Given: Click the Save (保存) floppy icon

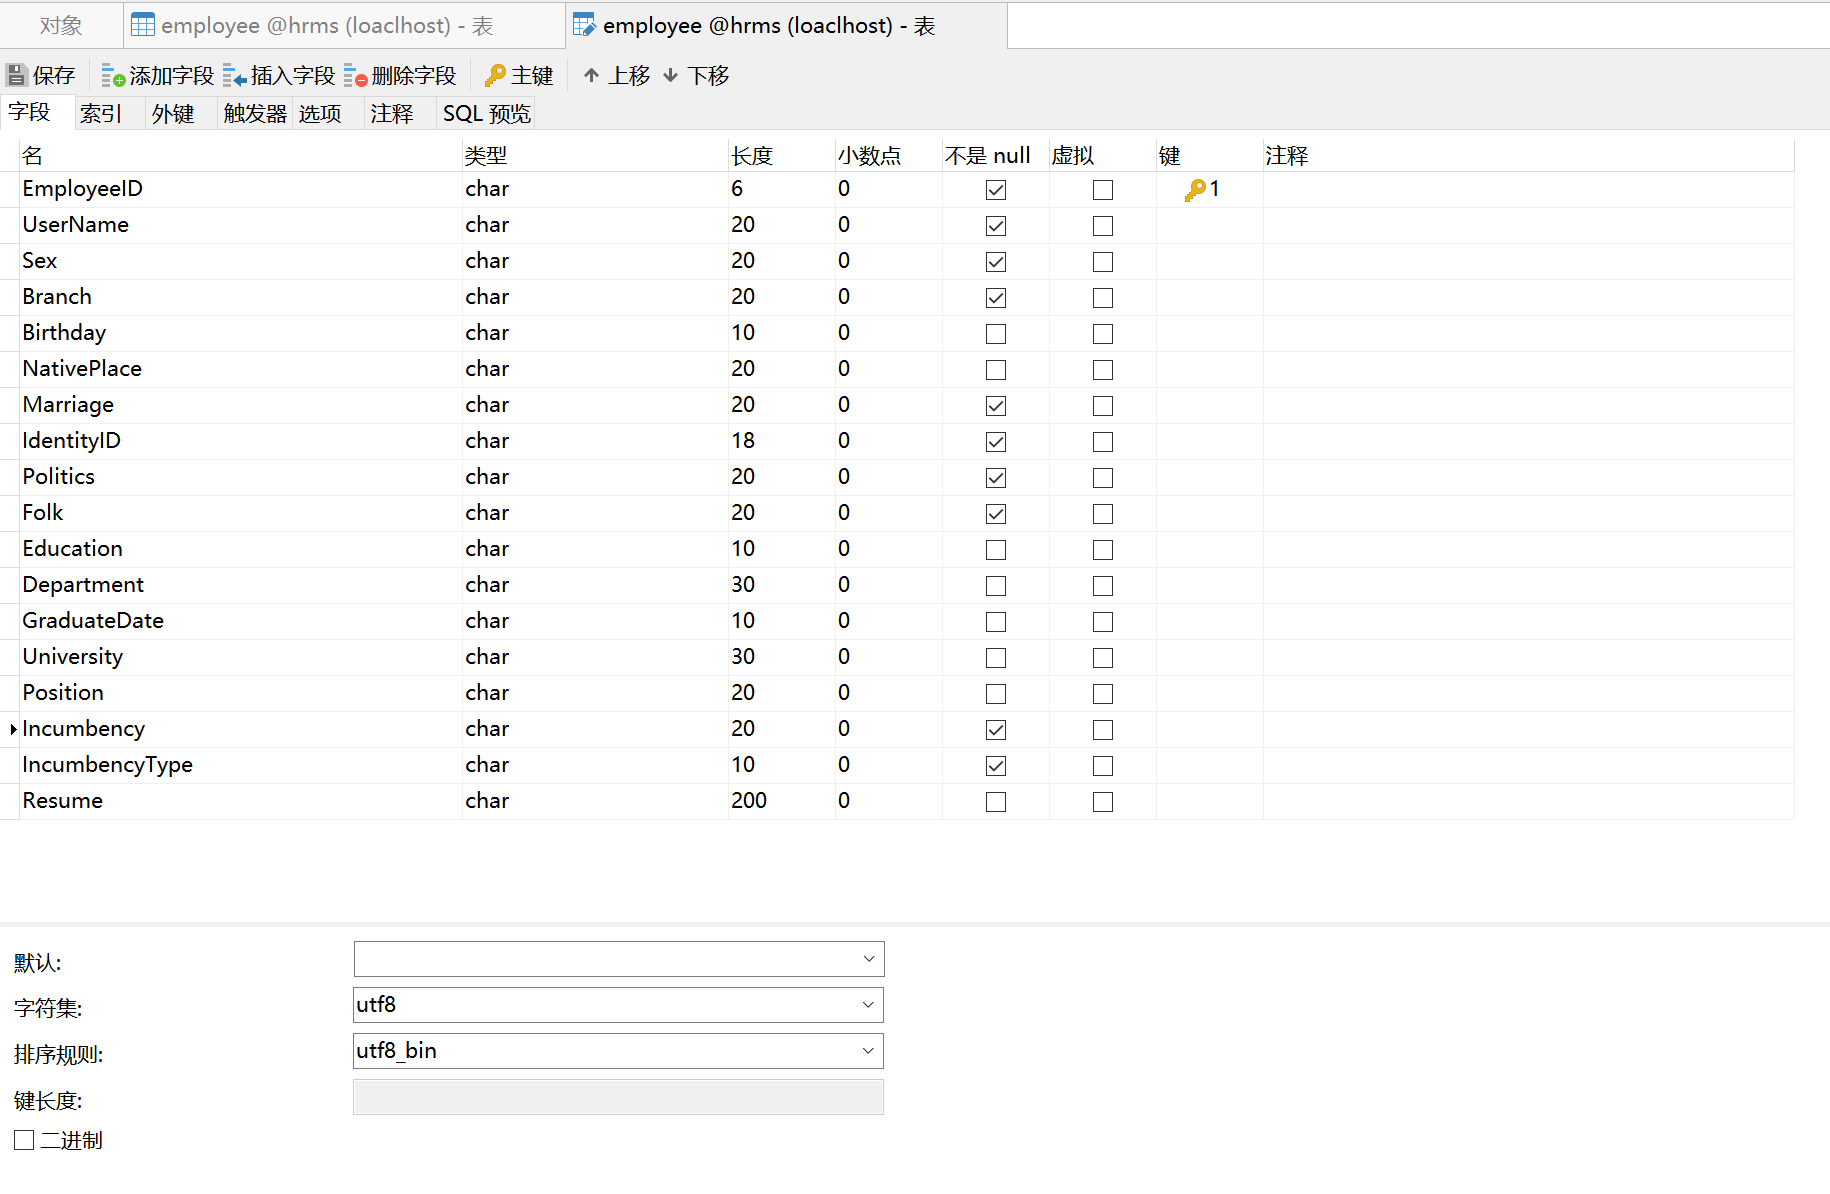Looking at the screenshot, I should pos(17,75).
